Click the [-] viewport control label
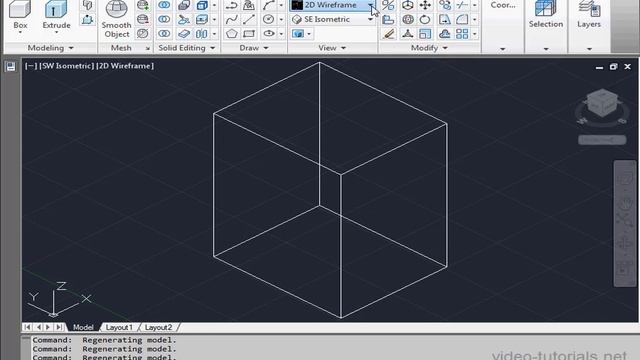Viewport: 640px width, 360px height. coord(31,66)
